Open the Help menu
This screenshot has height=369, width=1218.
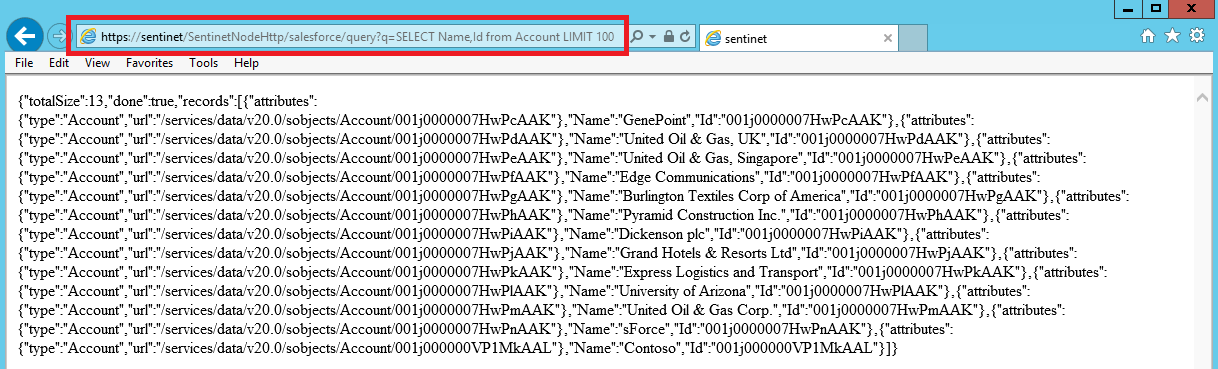[x=246, y=63]
